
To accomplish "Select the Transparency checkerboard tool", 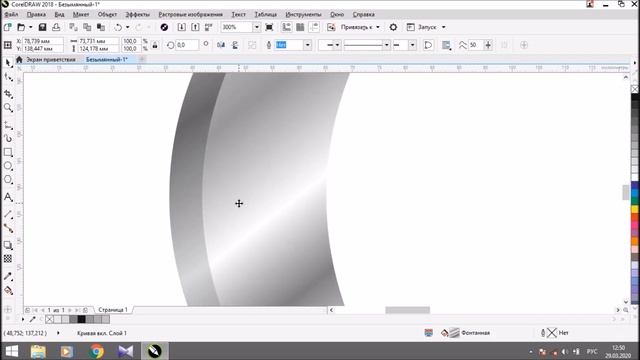I will click(8, 259).
